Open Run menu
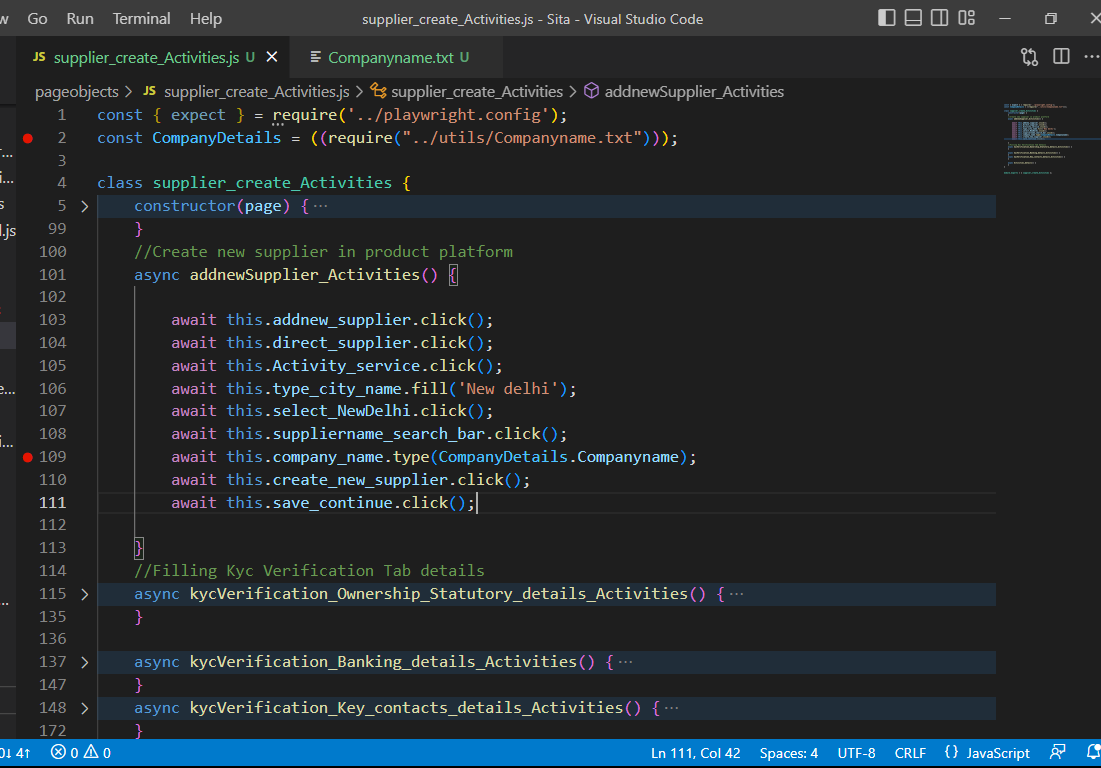The height and width of the screenshot is (768, 1101). tap(80, 19)
